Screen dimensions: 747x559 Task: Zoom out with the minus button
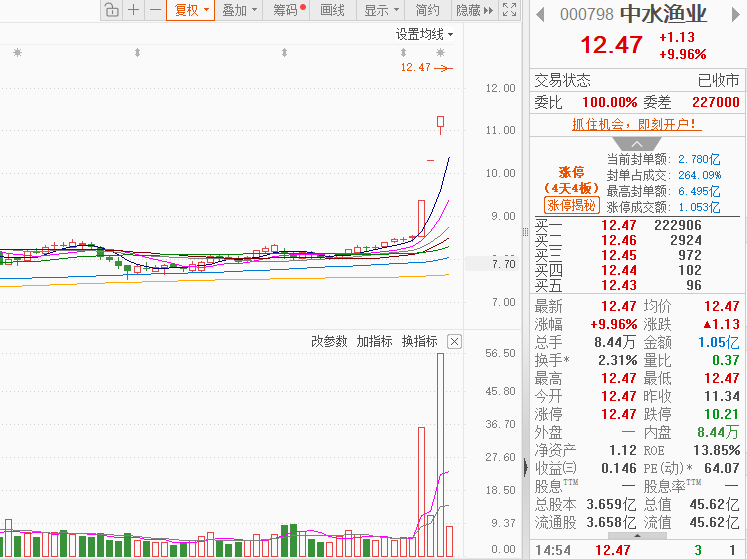(155, 10)
